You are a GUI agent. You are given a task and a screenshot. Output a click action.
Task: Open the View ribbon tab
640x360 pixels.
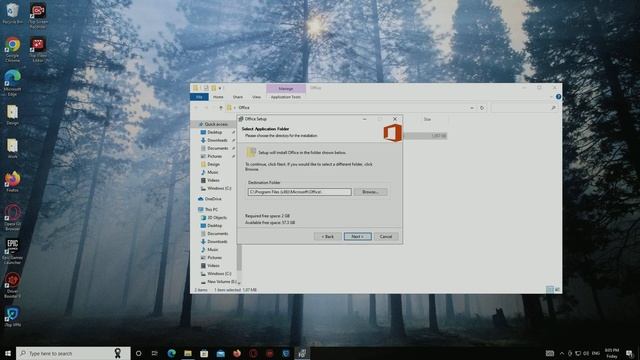256,97
